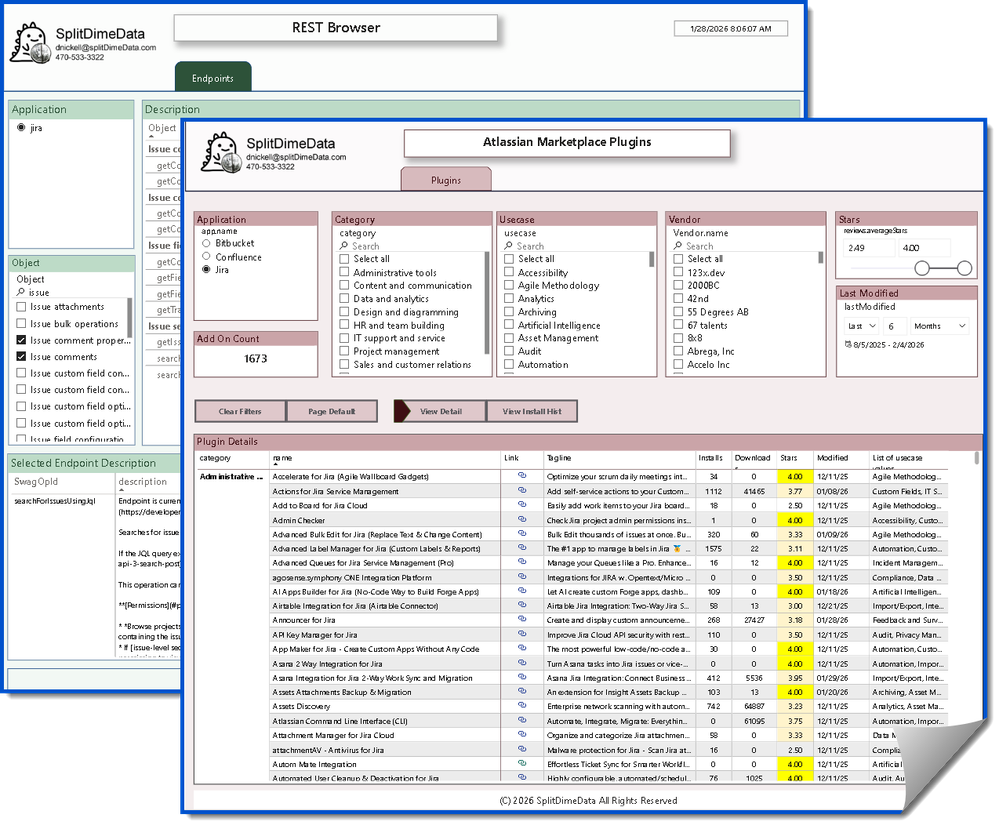Check the Data and analytics category checkbox
Viewport: 999px width, 826px height.
344,299
